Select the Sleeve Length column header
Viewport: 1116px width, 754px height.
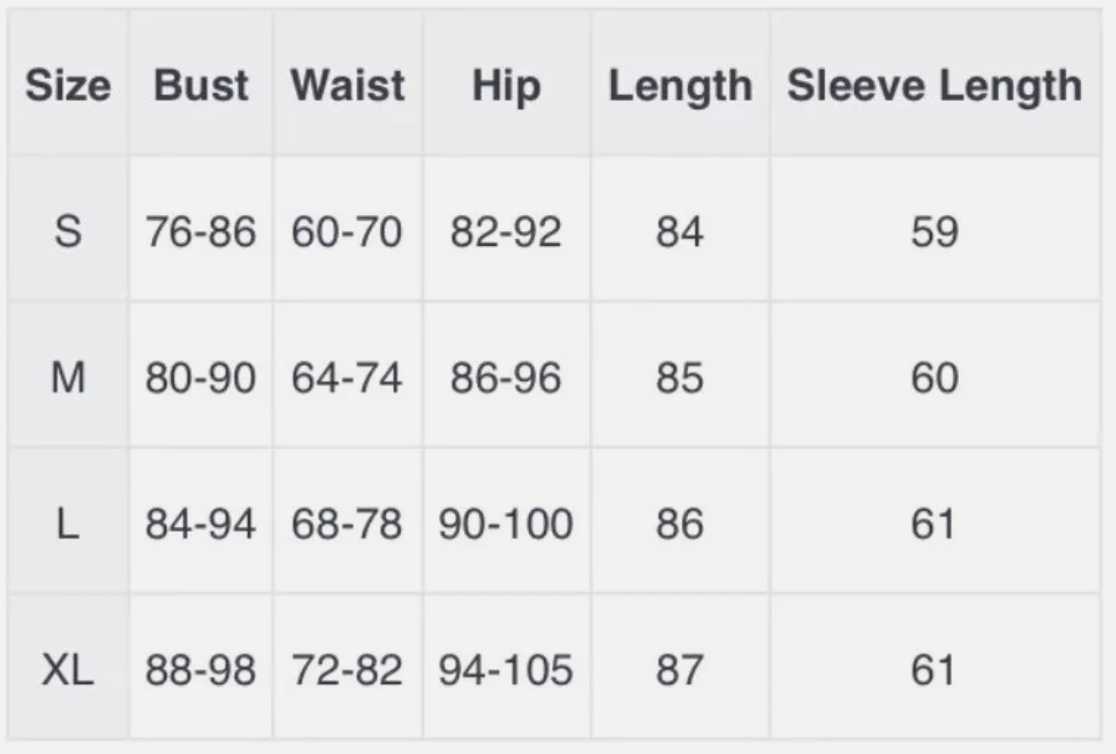(x=935, y=87)
